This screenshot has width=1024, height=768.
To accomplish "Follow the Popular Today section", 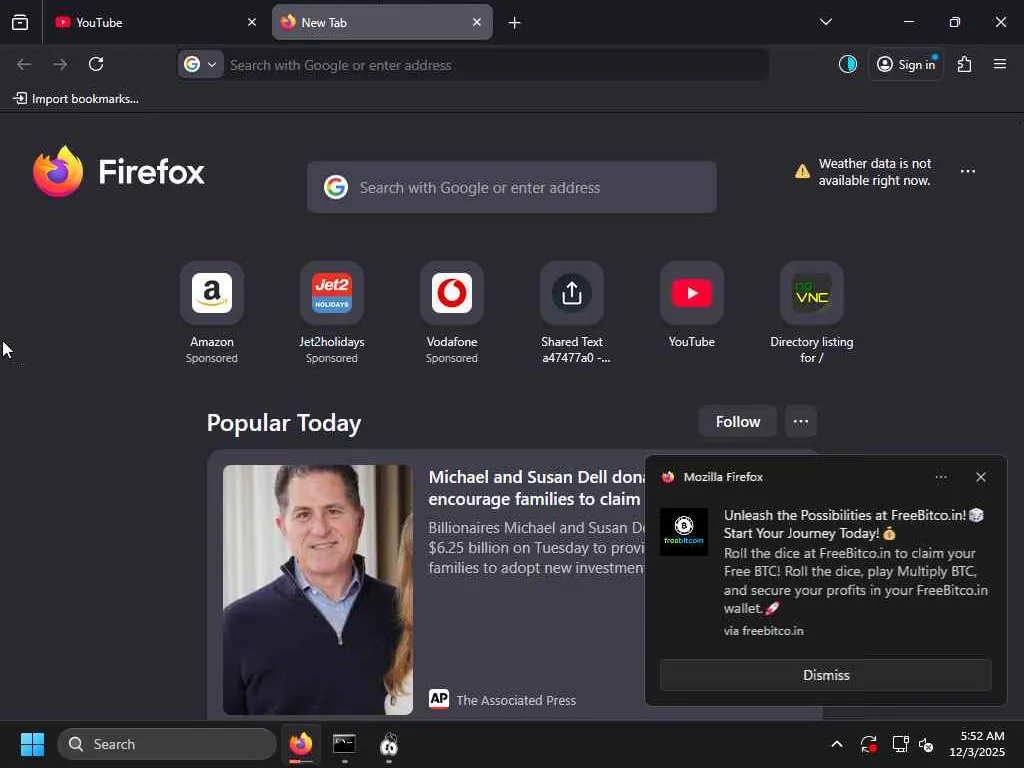I will [737, 422].
